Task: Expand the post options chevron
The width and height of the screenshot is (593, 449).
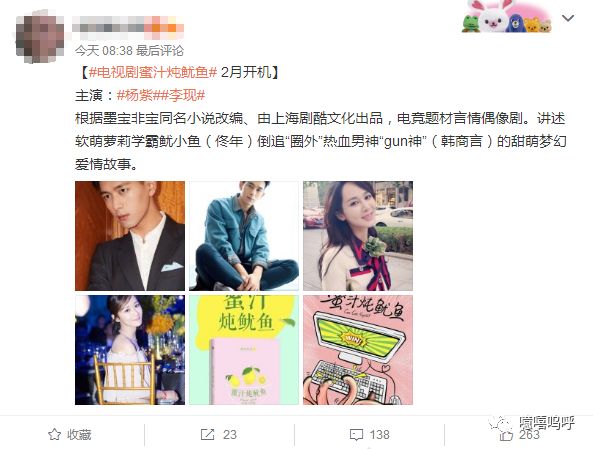Action: coord(568,18)
